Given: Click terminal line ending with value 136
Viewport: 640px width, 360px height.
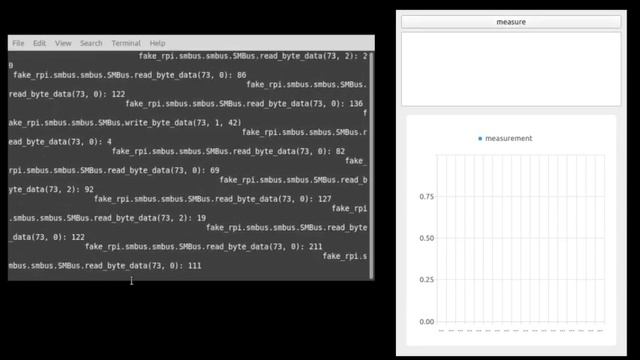Looking at the screenshot, I should coord(244,104).
